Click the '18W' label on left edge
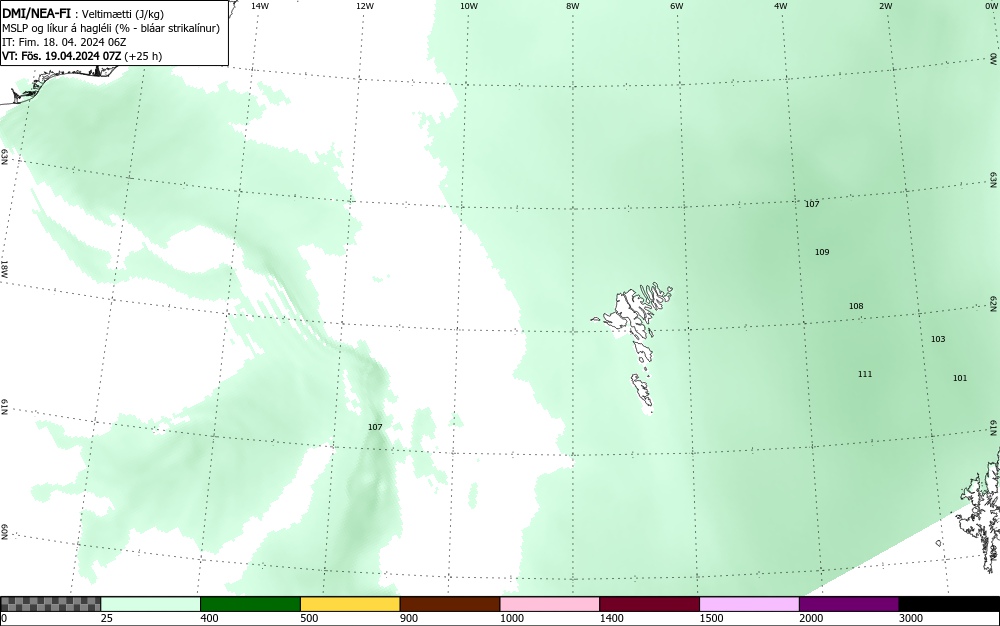The image size is (1000, 626). [x=4, y=268]
